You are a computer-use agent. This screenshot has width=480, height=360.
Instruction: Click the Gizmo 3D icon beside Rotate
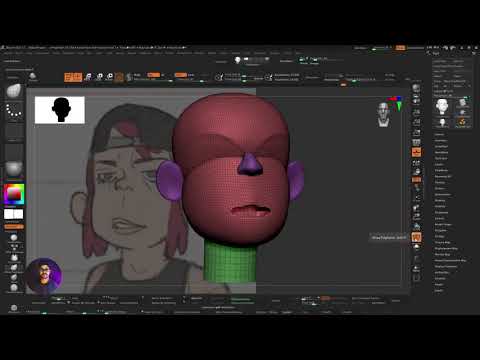119,77
